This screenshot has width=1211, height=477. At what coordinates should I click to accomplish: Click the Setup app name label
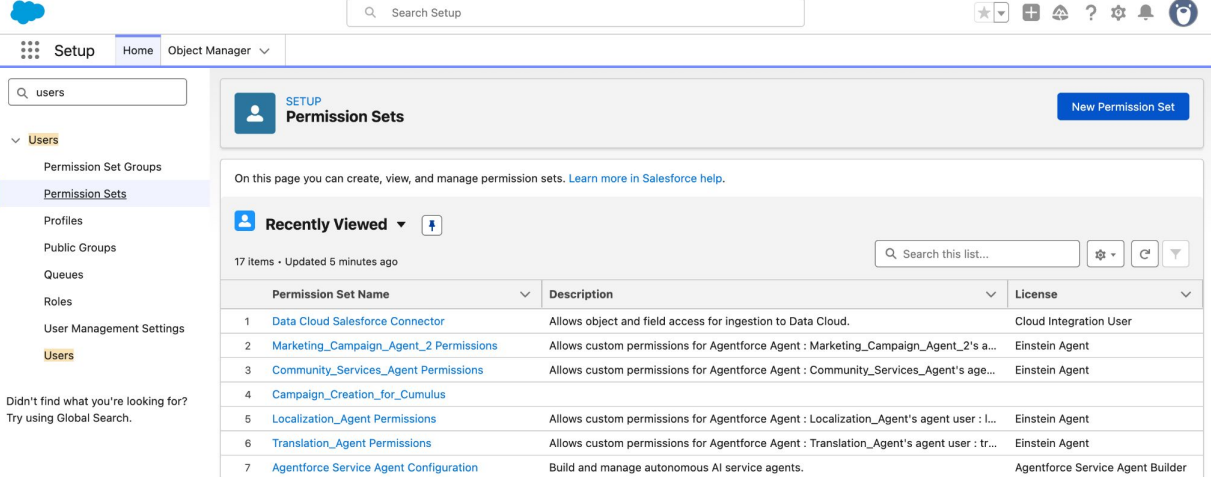[74, 51]
